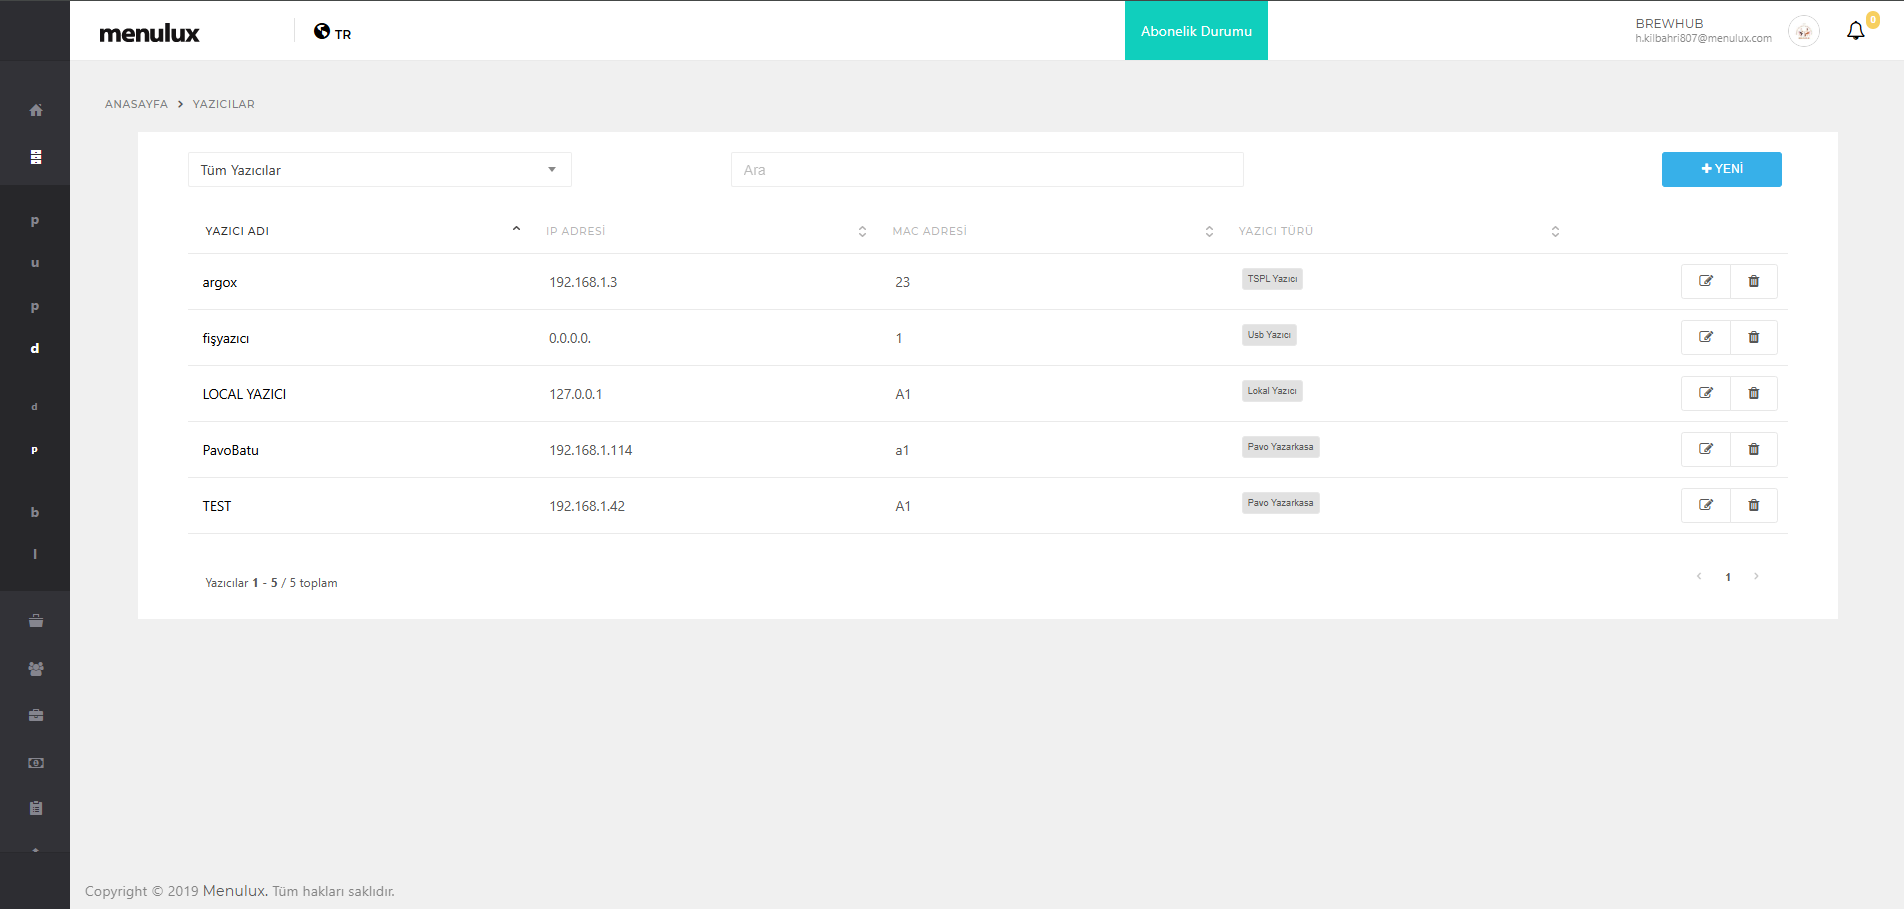This screenshot has height=909, width=1904.
Task: Go to next page of printers
Action: 1756,577
